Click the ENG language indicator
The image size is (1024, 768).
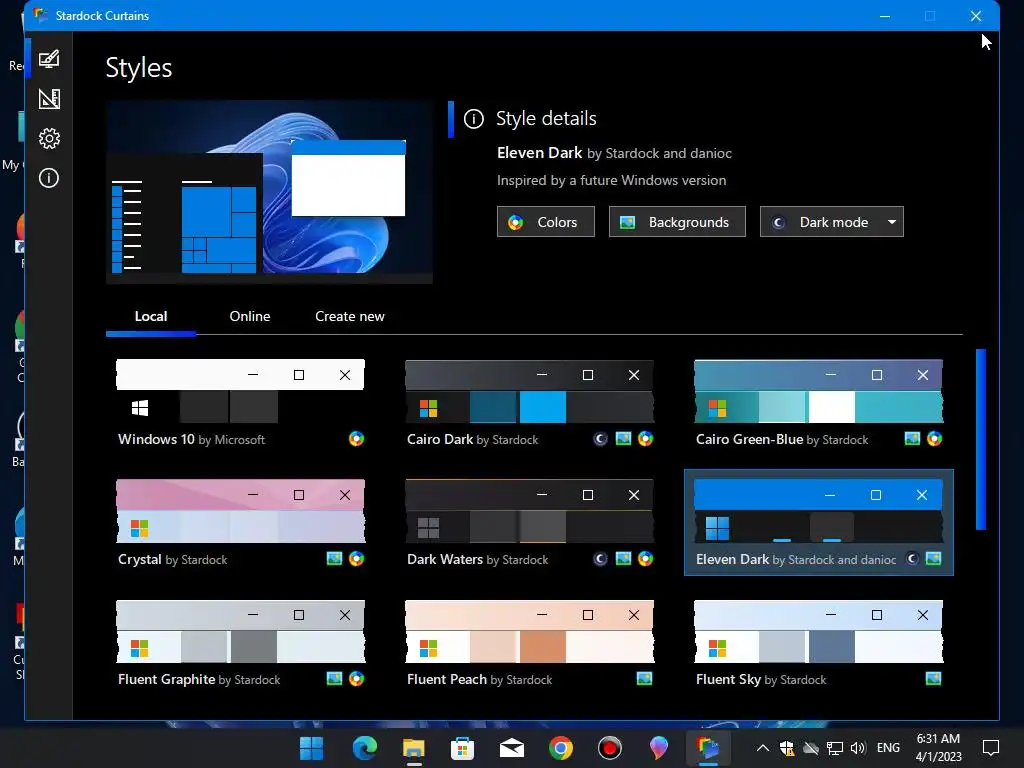pyautogui.click(x=888, y=748)
